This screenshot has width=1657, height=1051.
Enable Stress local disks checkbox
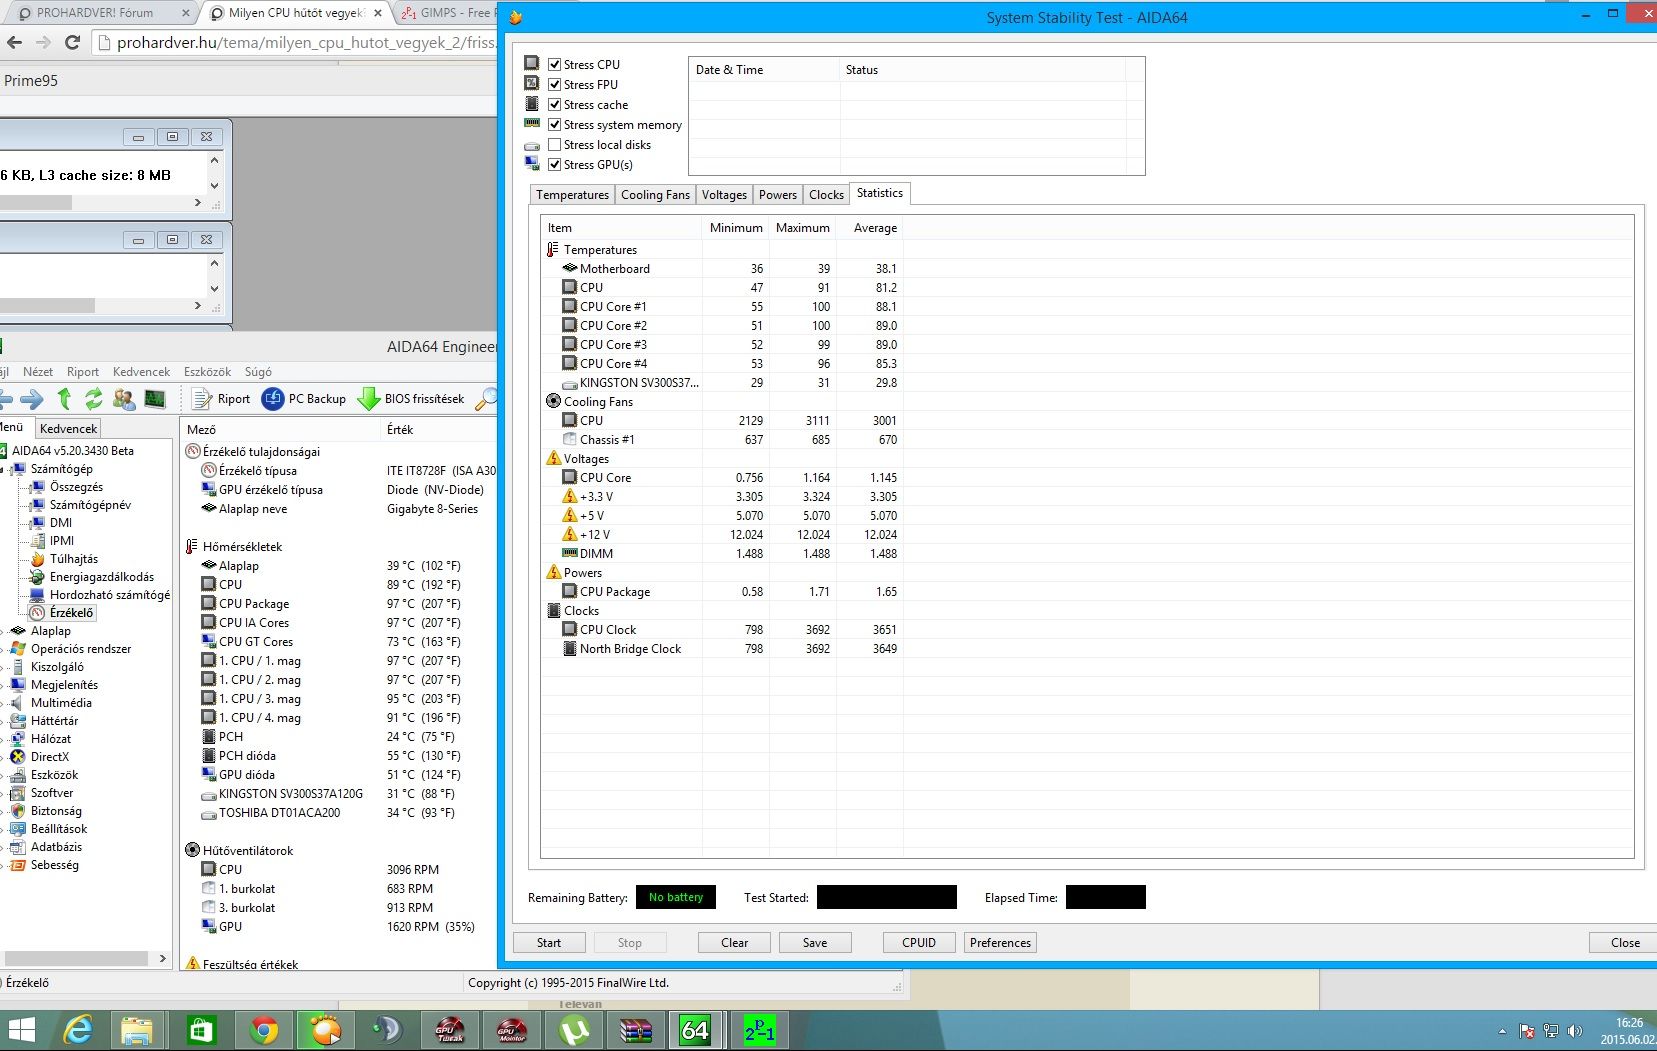tap(554, 144)
